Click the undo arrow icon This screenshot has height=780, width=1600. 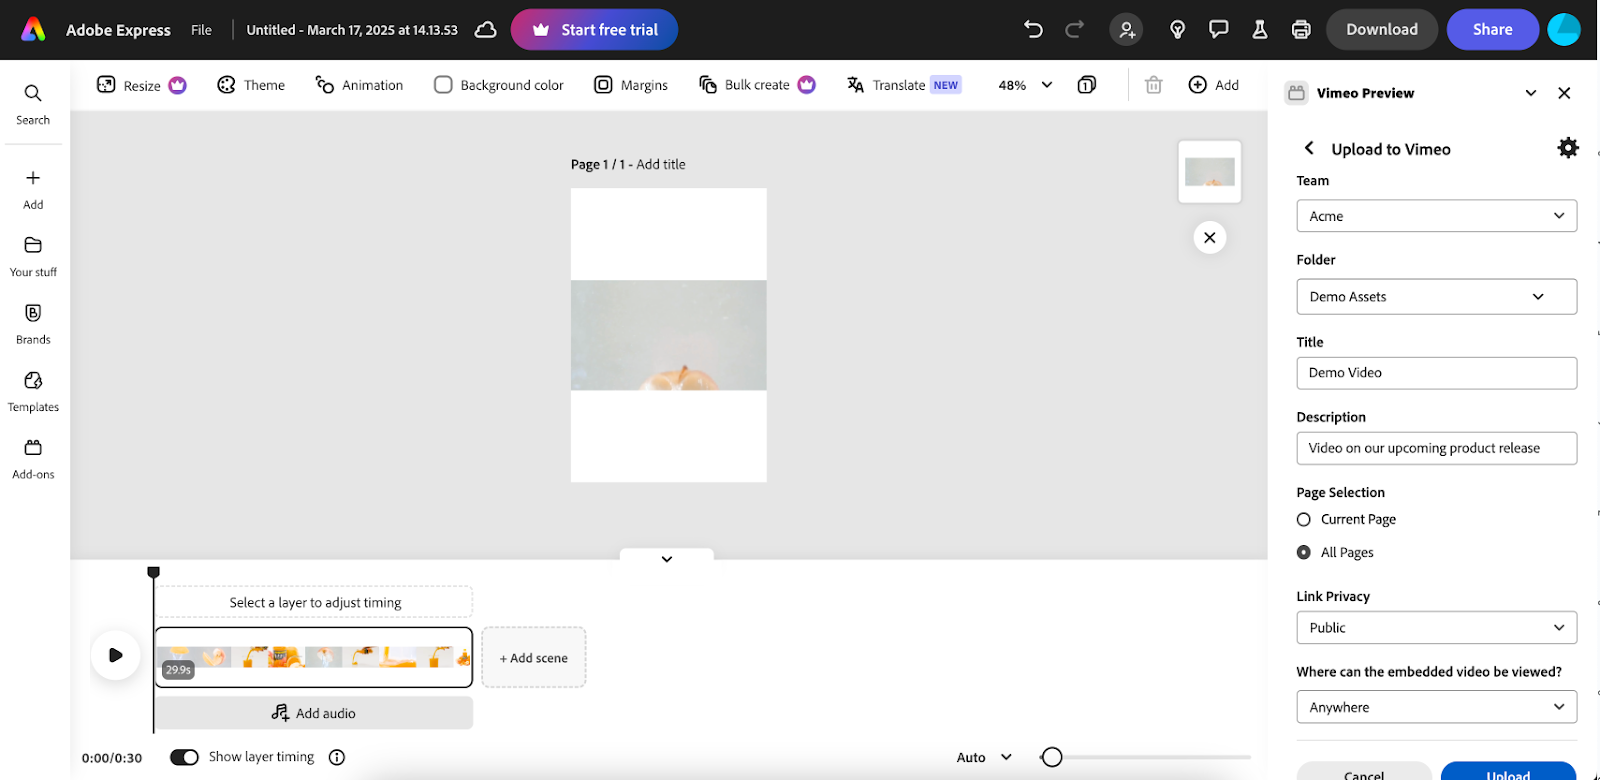coord(1033,30)
